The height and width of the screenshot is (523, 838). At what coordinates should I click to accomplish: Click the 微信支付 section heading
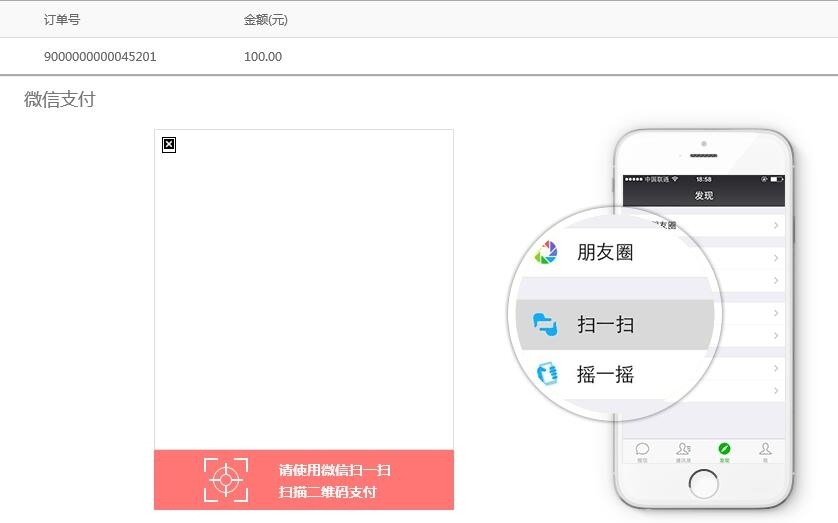pos(60,99)
